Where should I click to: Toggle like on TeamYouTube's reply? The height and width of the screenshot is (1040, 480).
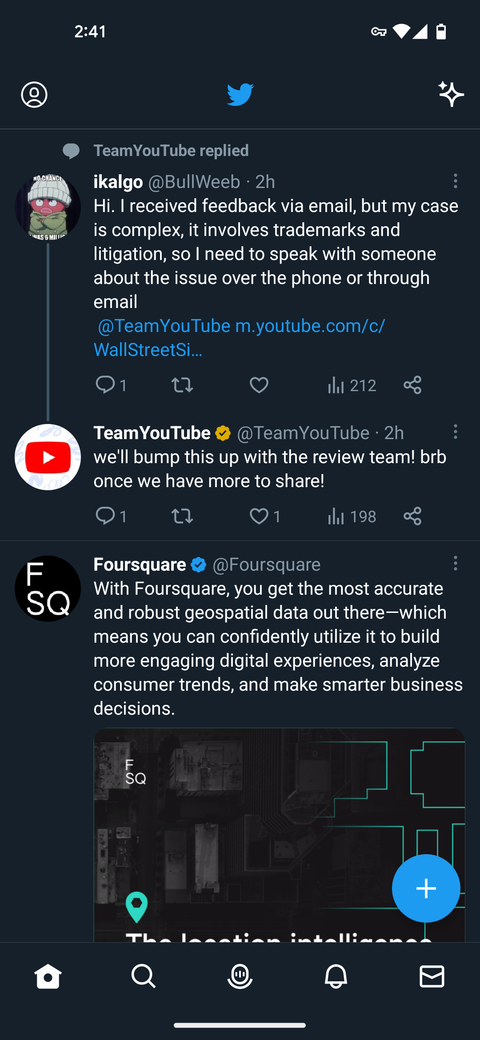tap(265, 516)
